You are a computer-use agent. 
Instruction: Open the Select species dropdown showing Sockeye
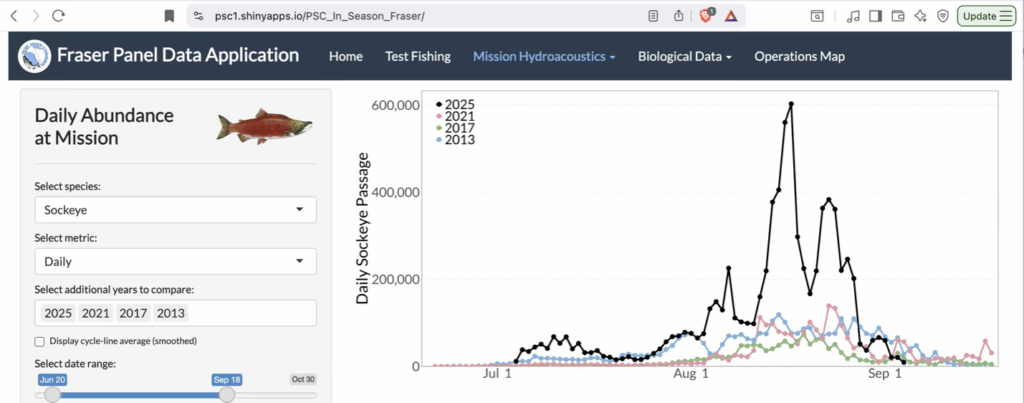(x=175, y=210)
